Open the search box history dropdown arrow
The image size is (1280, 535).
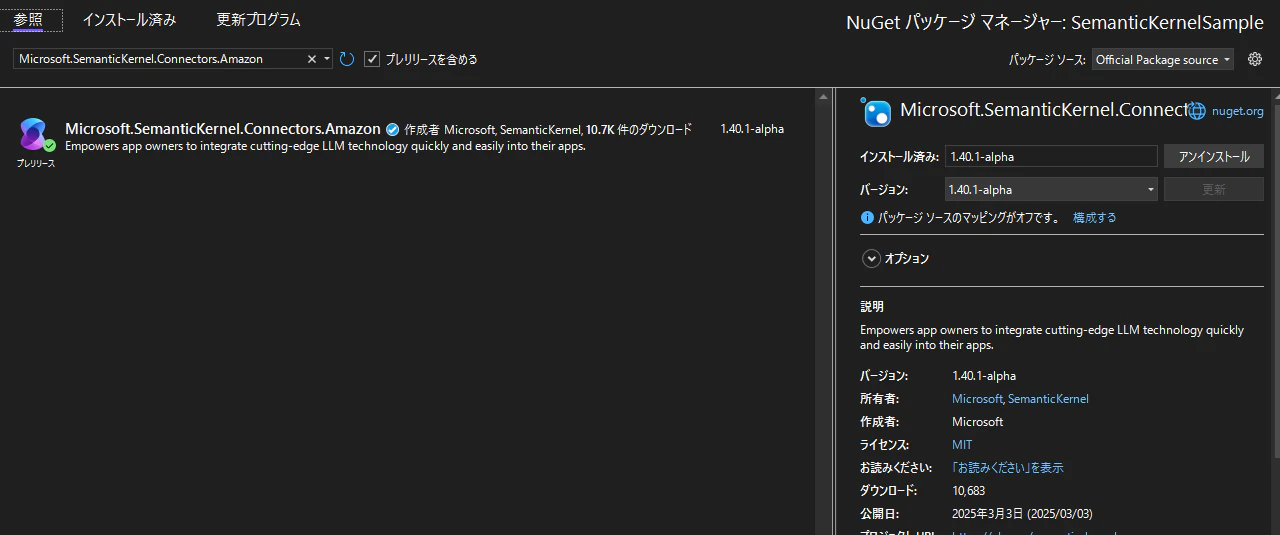(x=327, y=59)
